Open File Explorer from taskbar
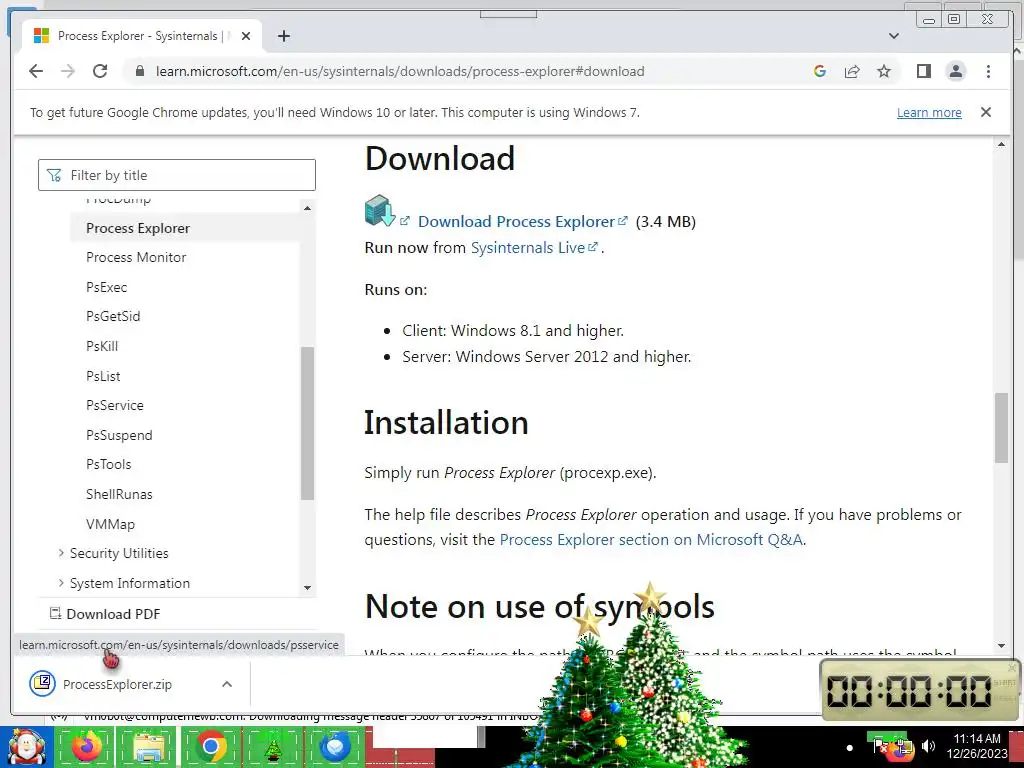Screen dimensions: 1024x768 click(x=149, y=747)
